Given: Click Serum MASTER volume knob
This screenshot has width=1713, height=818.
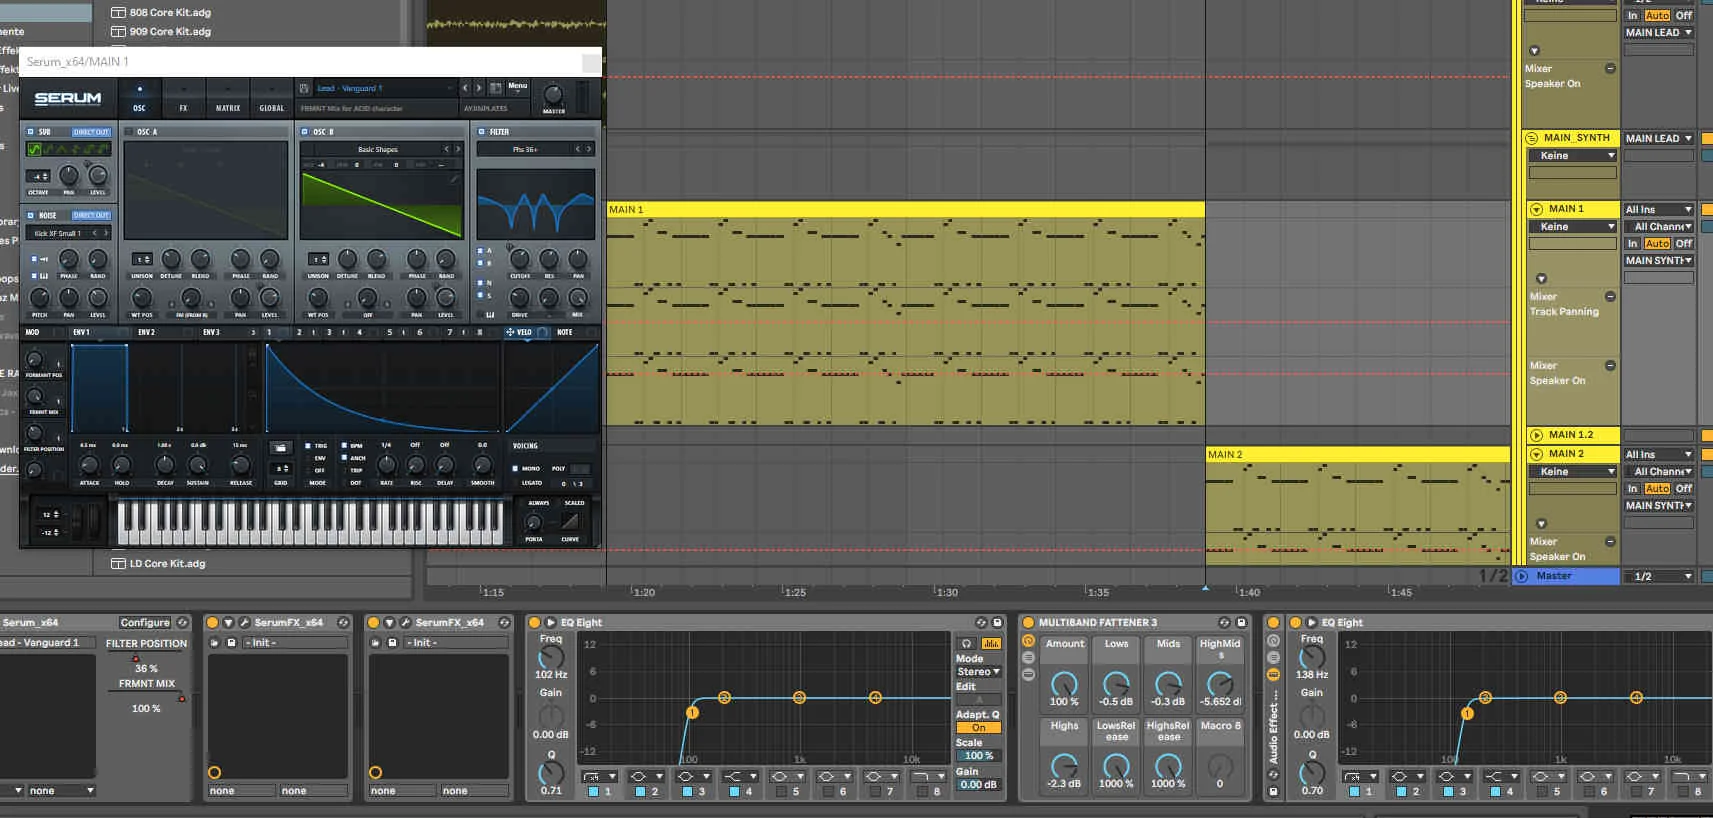Looking at the screenshot, I should click(x=553, y=95).
